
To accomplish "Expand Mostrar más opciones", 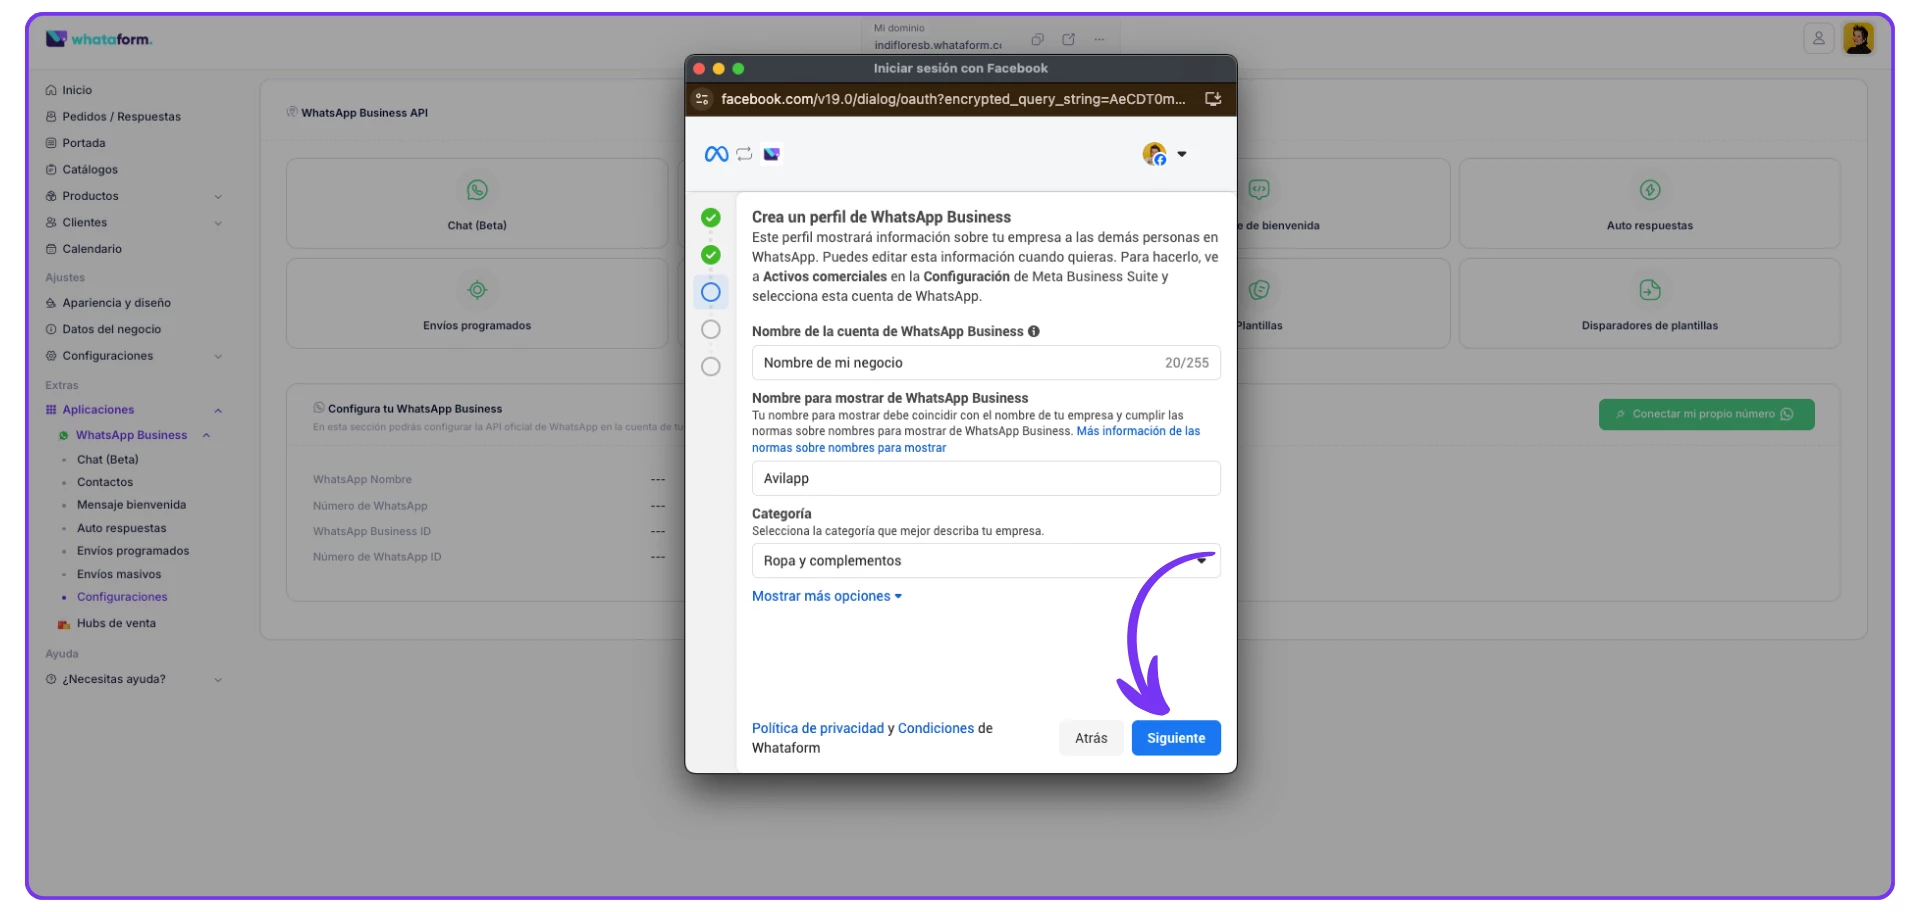I will pyautogui.click(x=826, y=596).
